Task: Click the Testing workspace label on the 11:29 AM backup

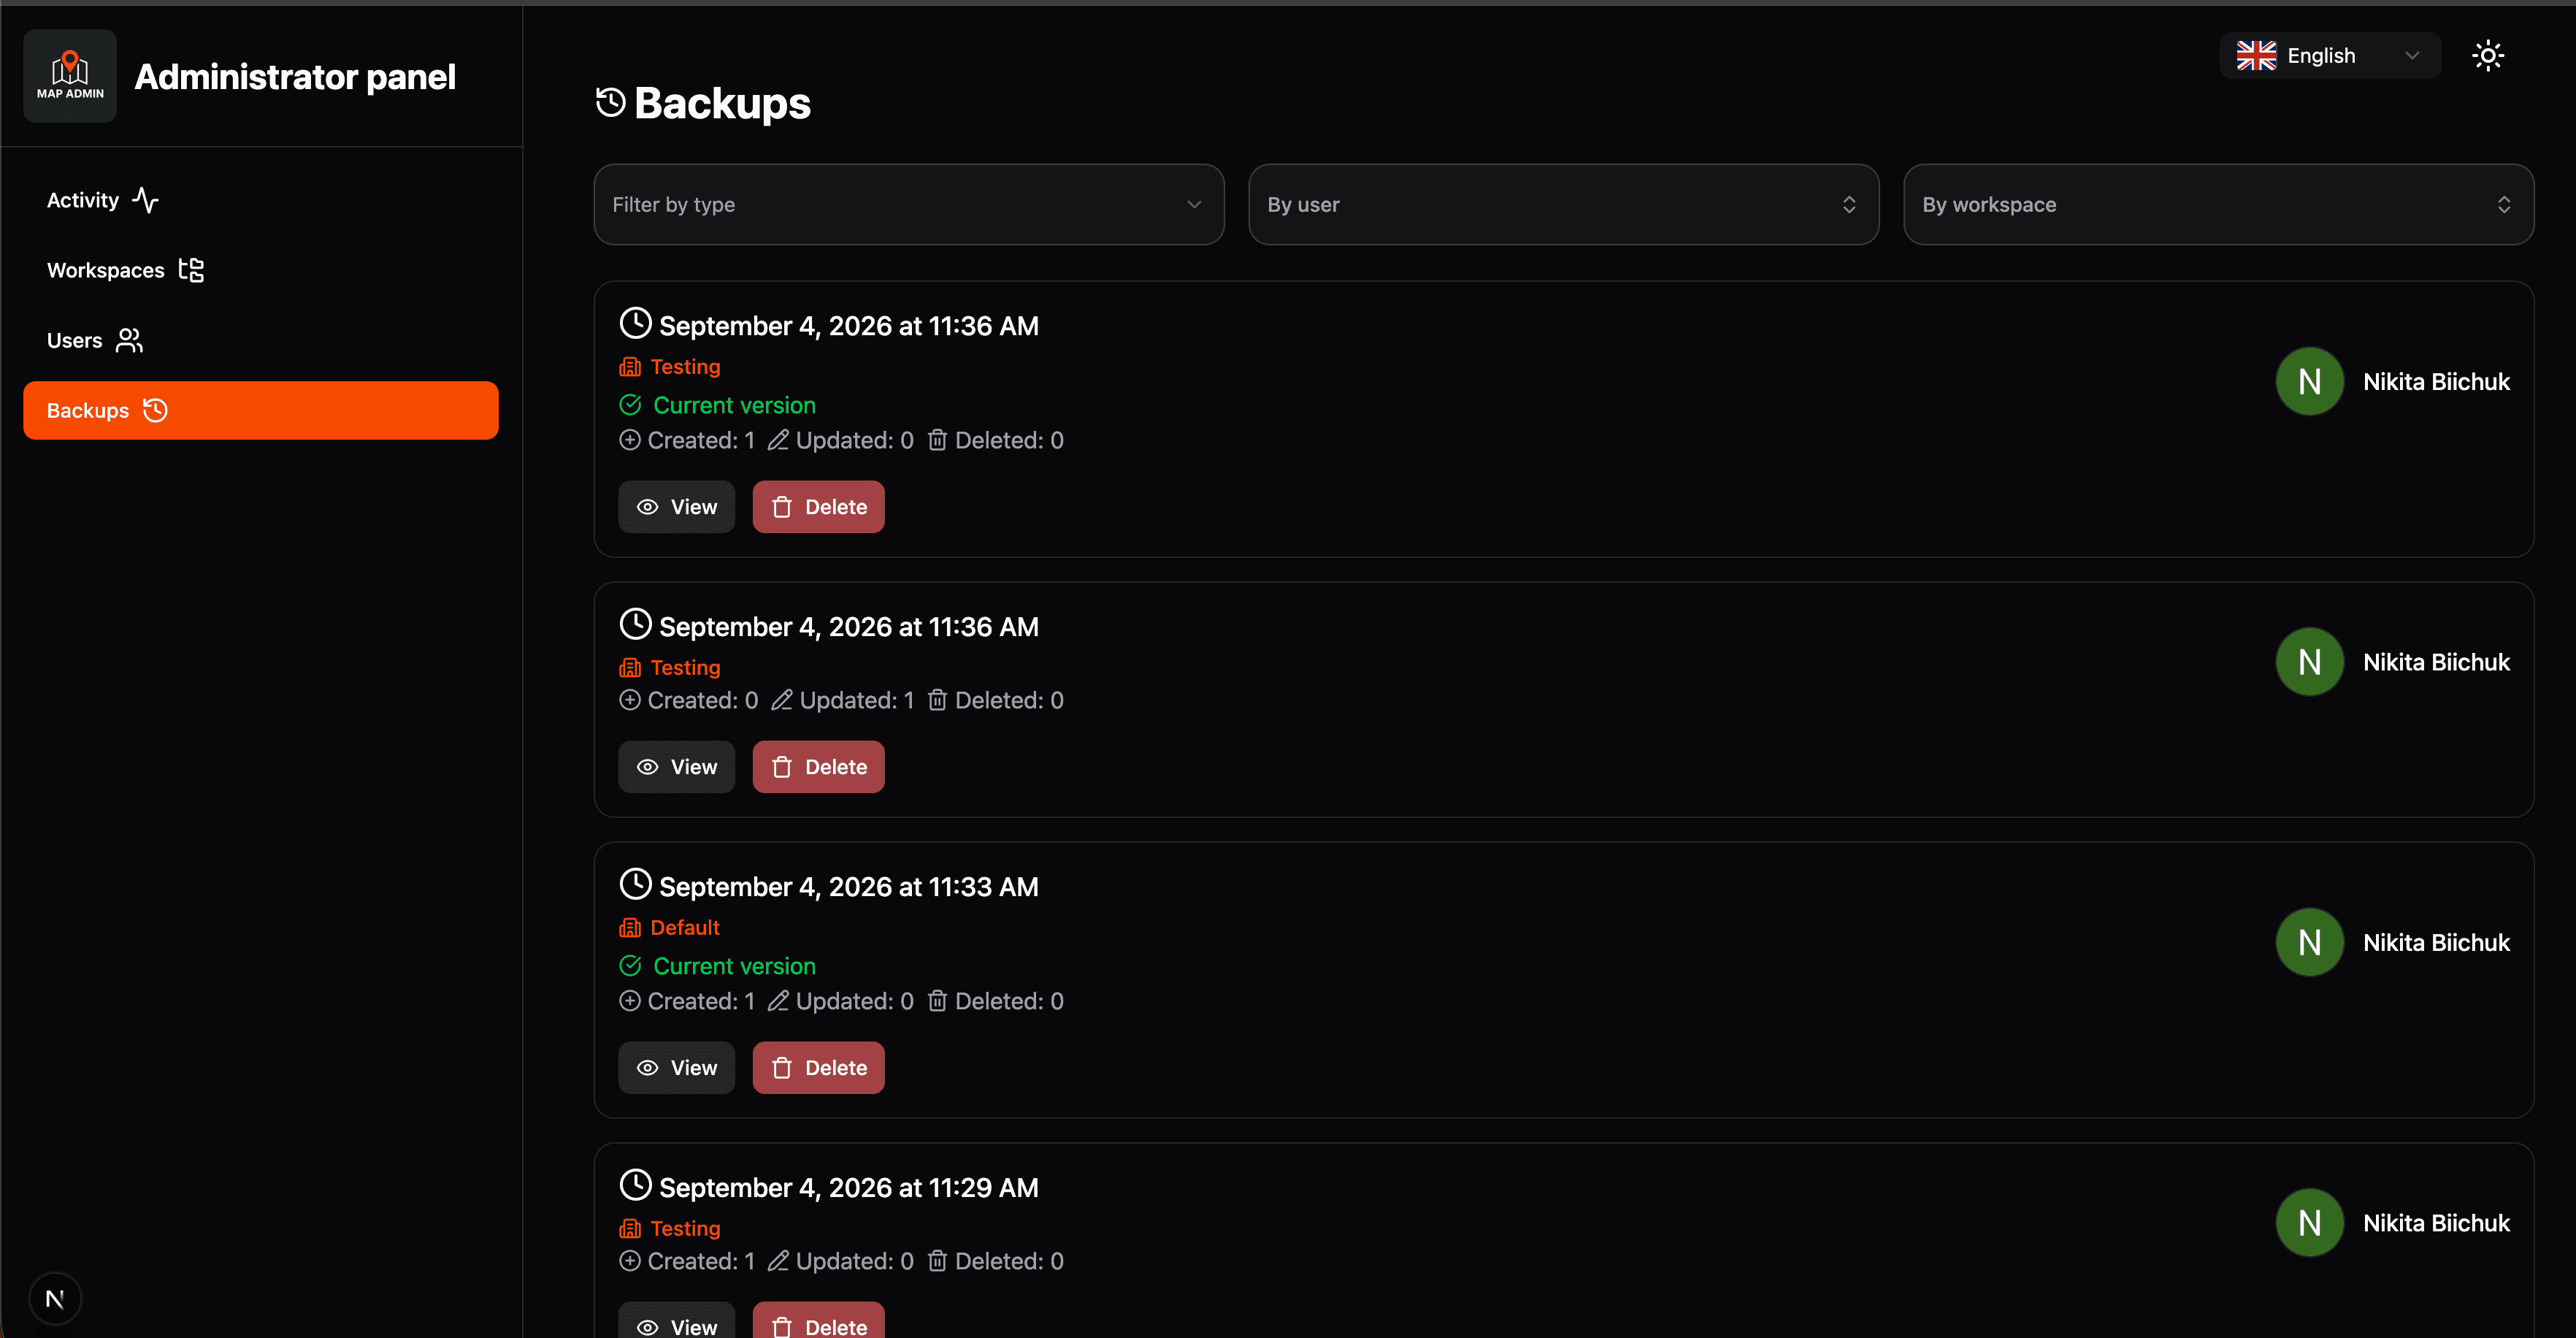Action: click(685, 1229)
